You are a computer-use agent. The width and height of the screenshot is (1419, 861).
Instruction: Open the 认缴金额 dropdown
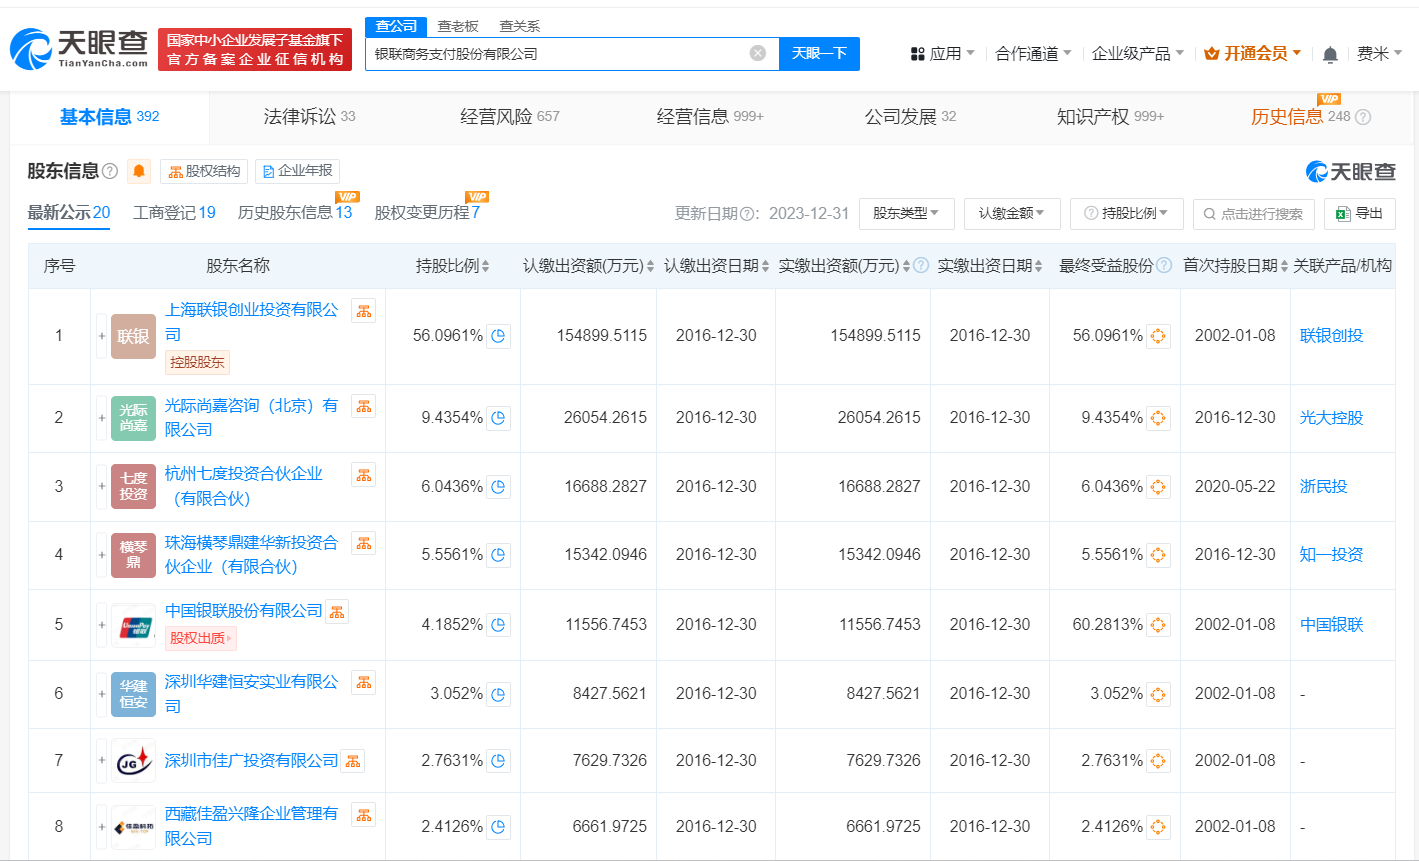pyautogui.click(x=1012, y=213)
